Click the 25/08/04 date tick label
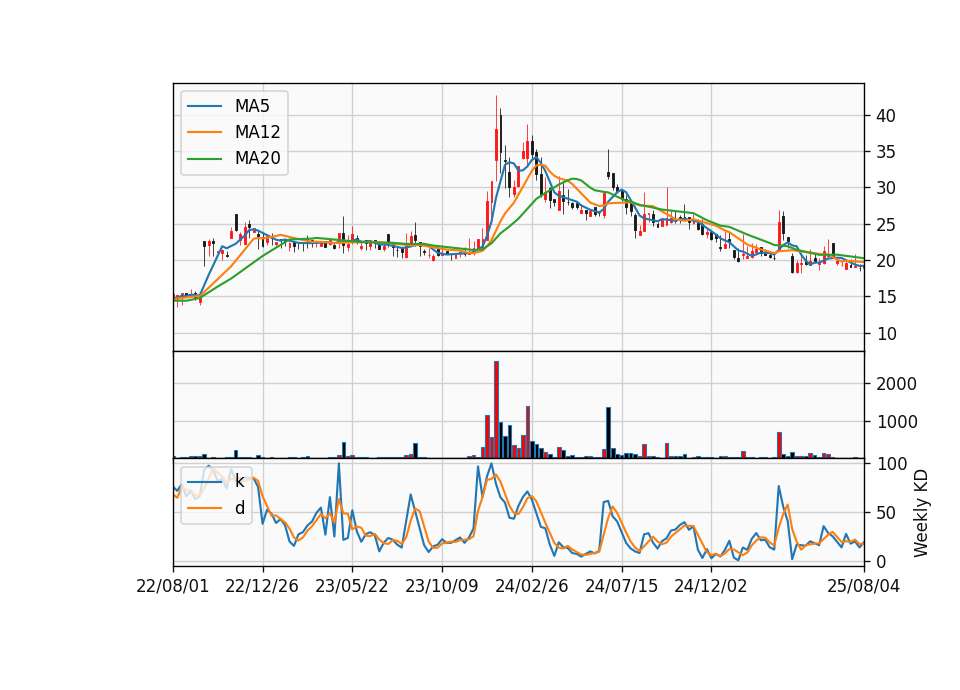 [x=863, y=586]
